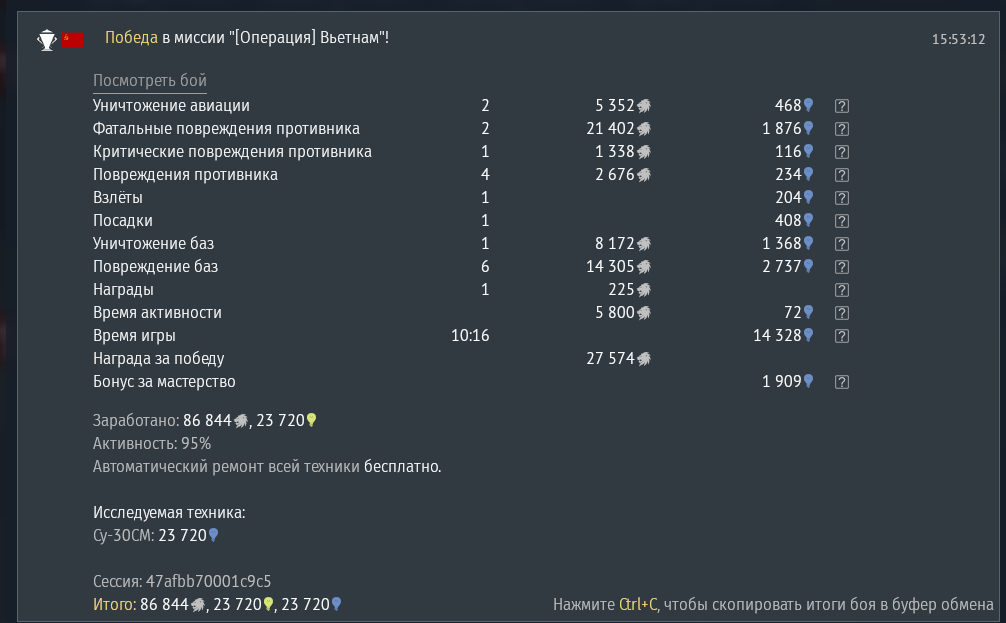
Task: Click the Итого totals line
Action: (217, 604)
